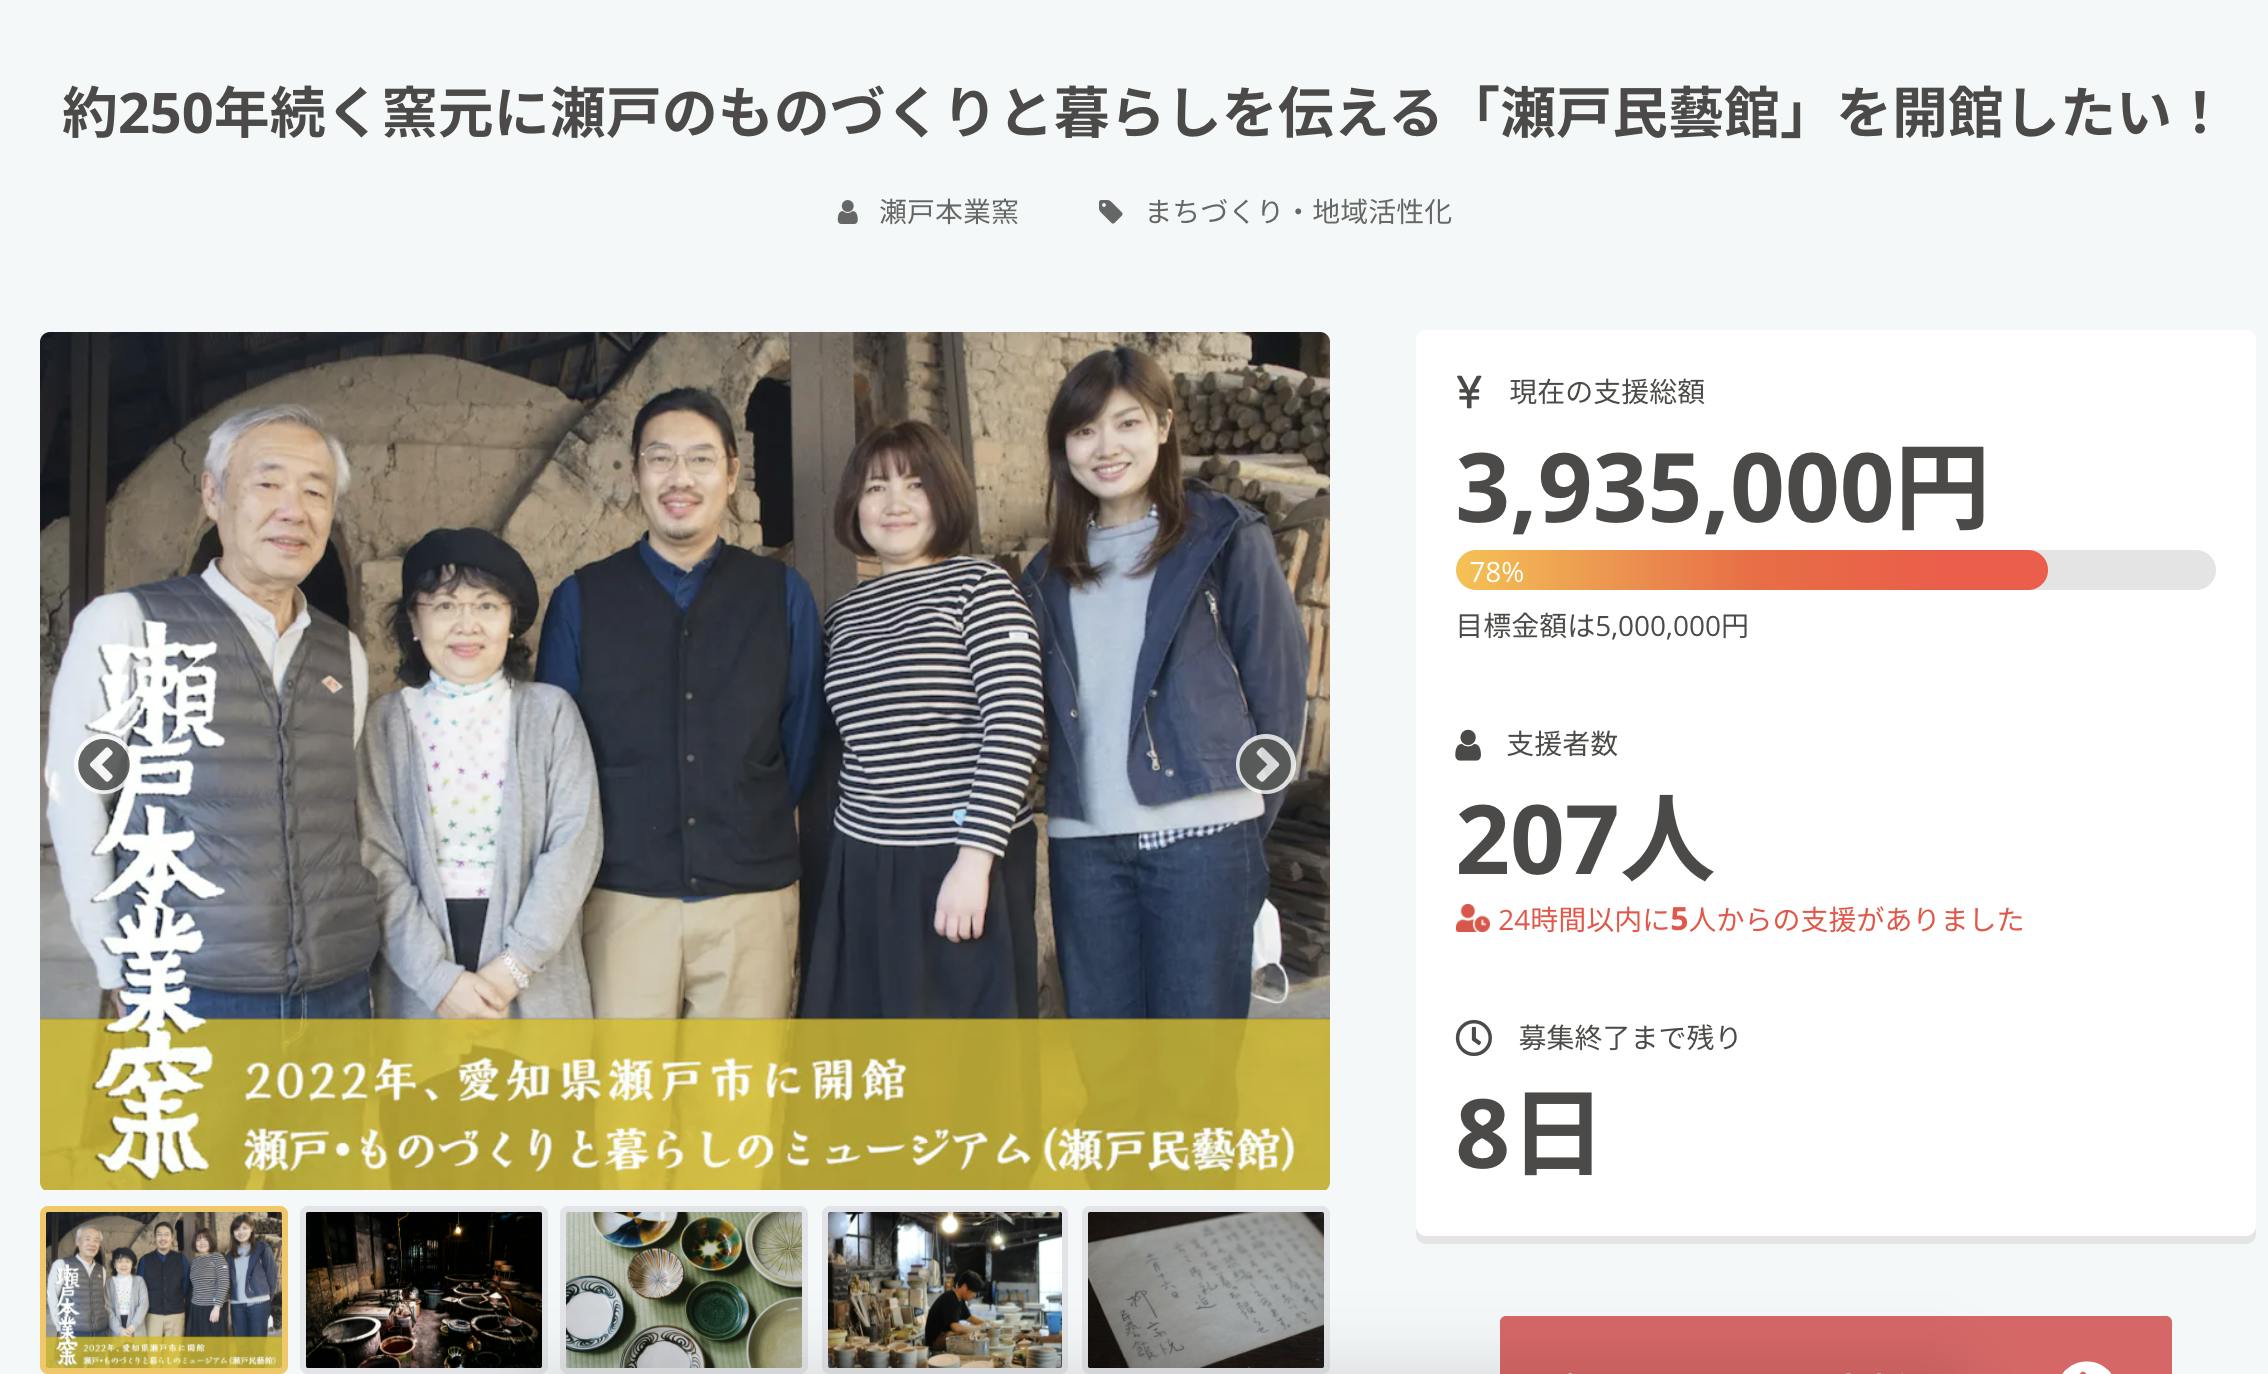
Task: Click the red support button at bottom
Action: [1835, 1346]
